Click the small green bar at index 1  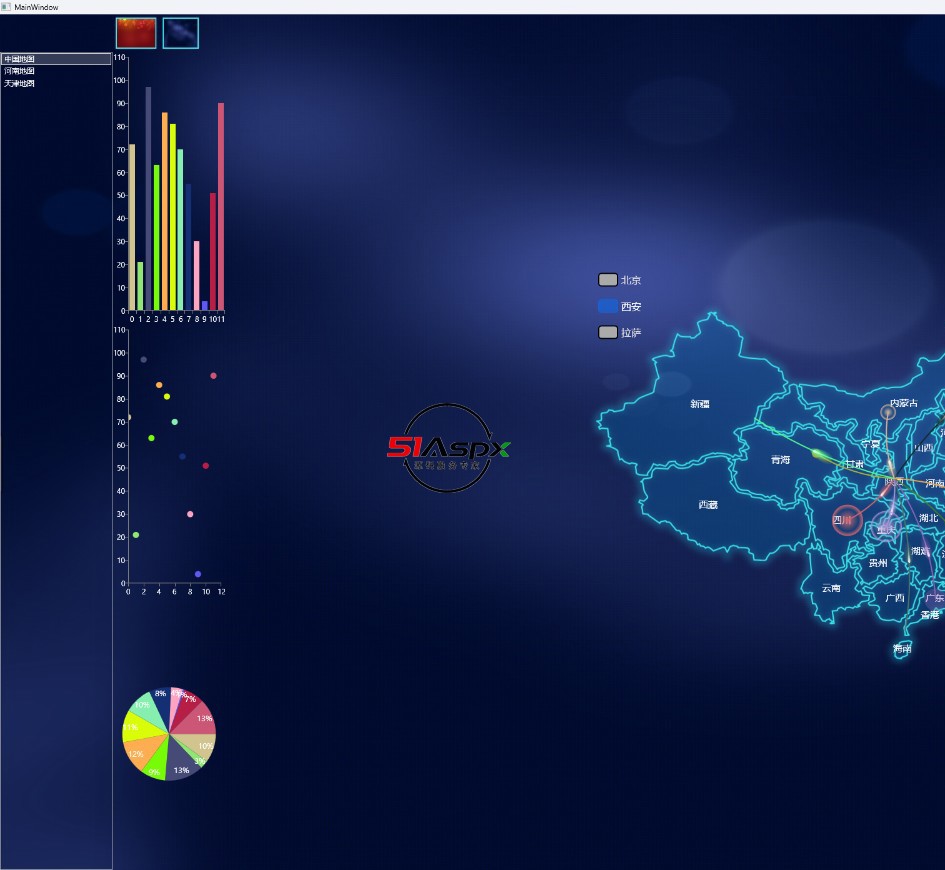click(140, 286)
